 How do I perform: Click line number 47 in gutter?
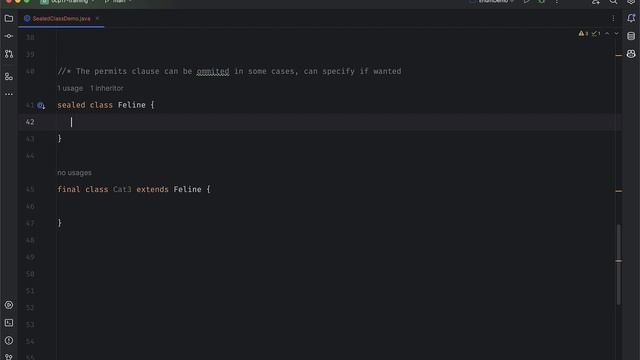[x=30, y=223]
